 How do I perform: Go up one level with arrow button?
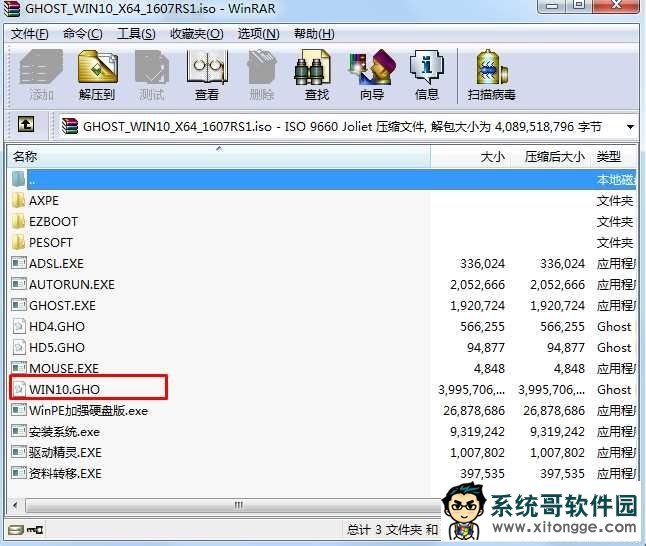(x=26, y=124)
